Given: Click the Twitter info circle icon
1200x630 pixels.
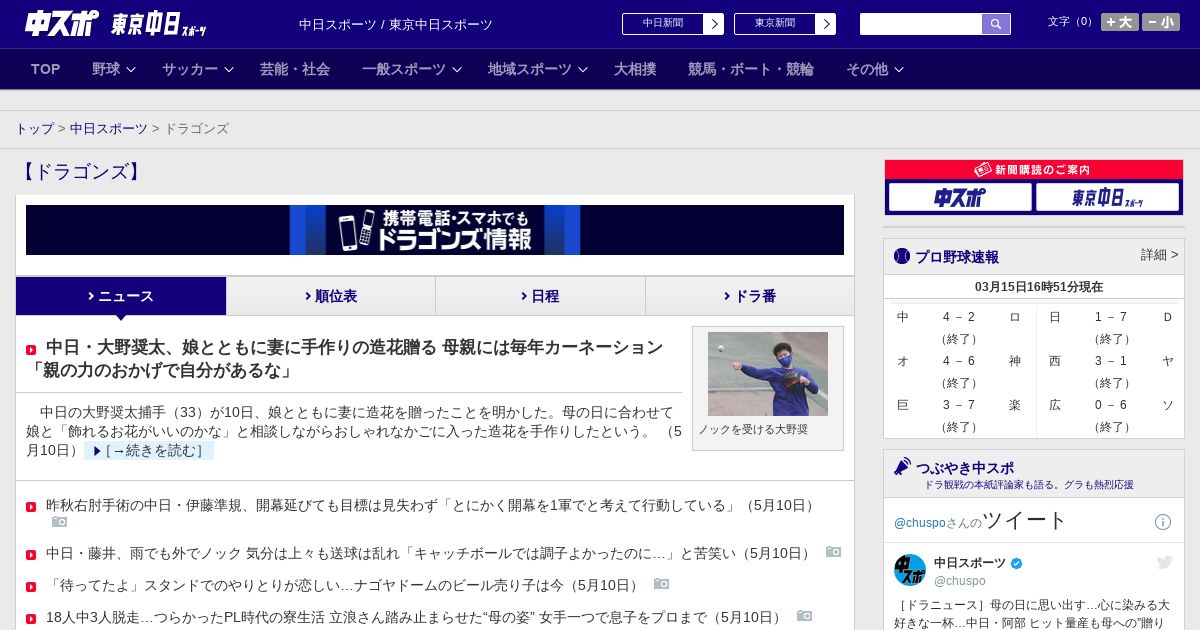Looking at the screenshot, I should pyautogui.click(x=1163, y=522).
